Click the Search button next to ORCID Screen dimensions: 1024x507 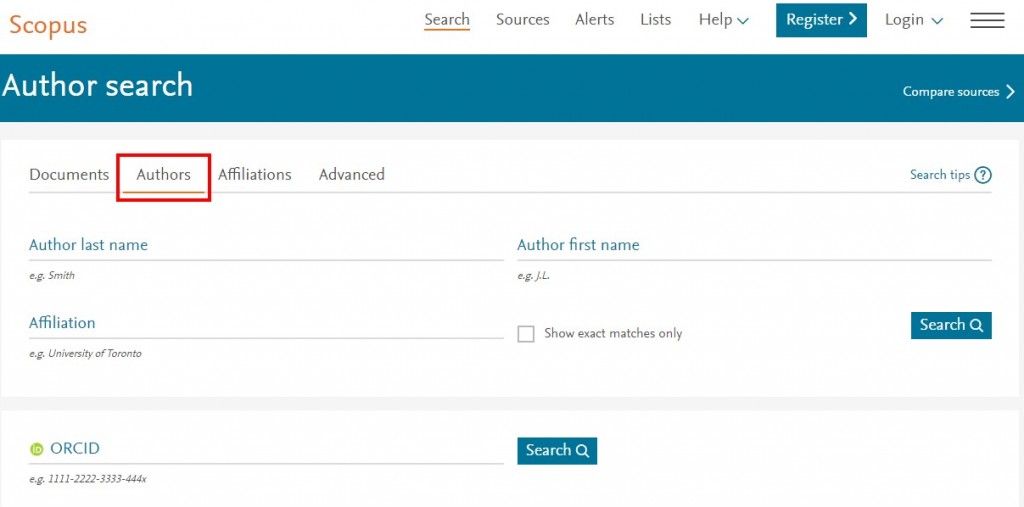(557, 451)
